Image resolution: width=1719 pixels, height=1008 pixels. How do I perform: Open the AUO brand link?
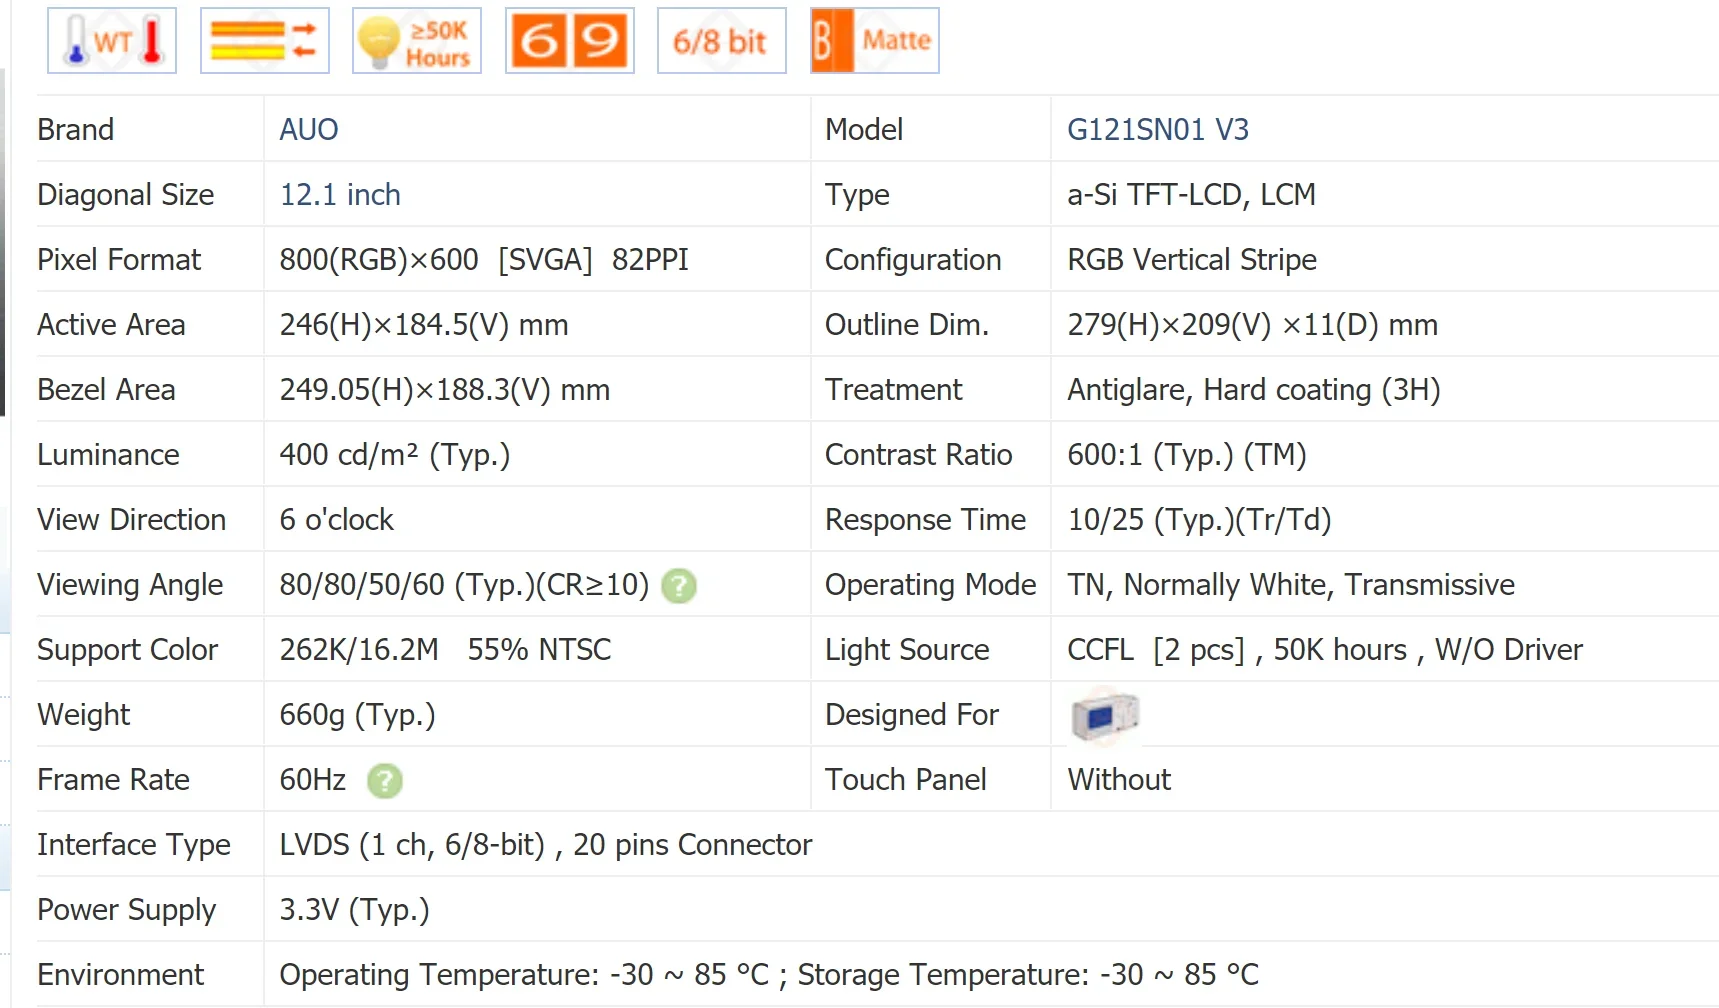[x=309, y=130]
